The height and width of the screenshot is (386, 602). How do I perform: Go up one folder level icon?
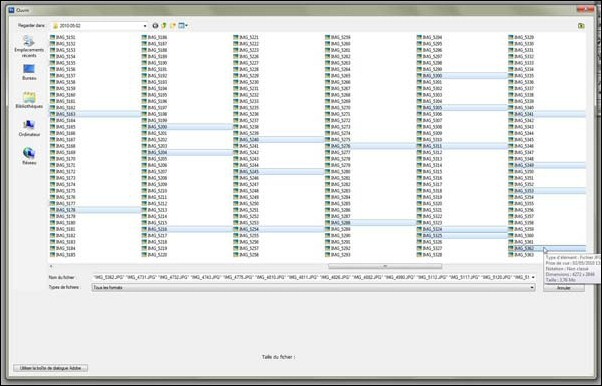coord(164,26)
